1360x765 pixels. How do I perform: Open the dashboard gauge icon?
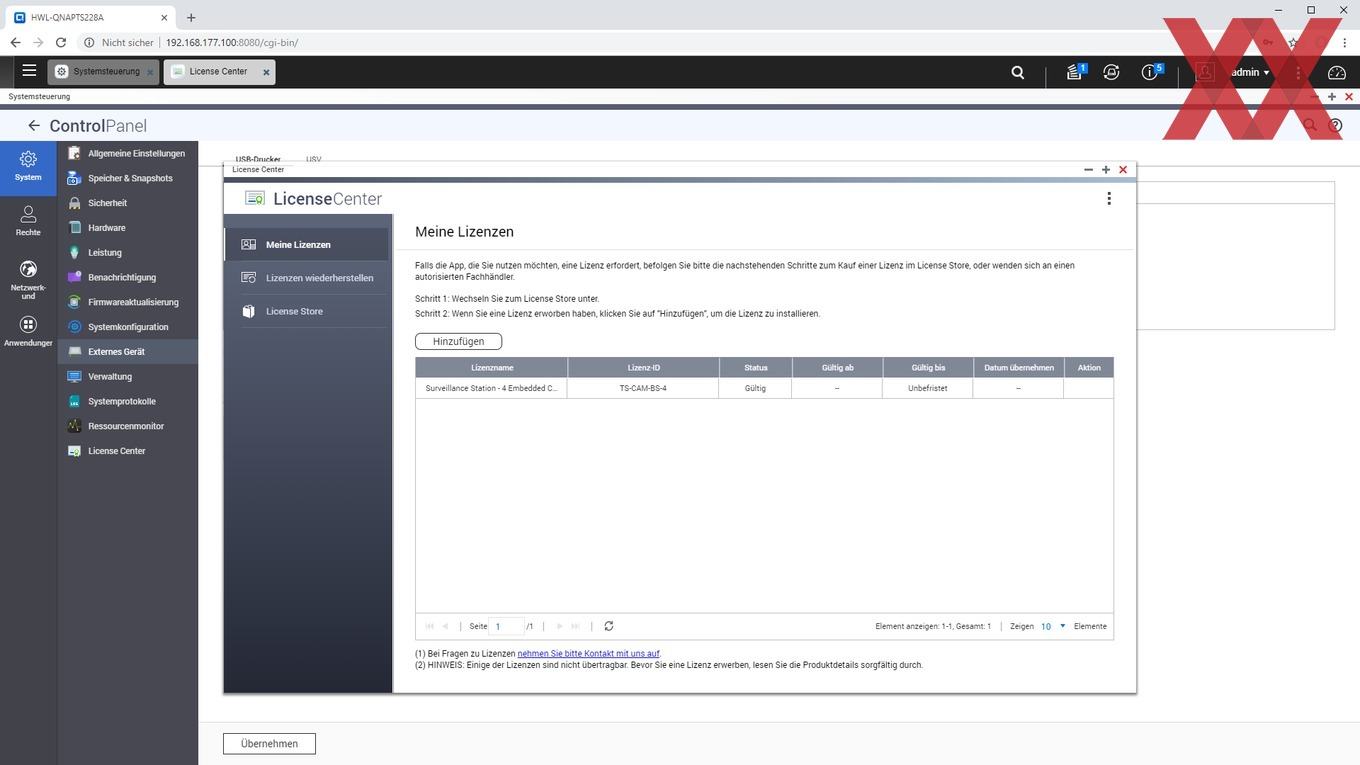(1337, 72)
